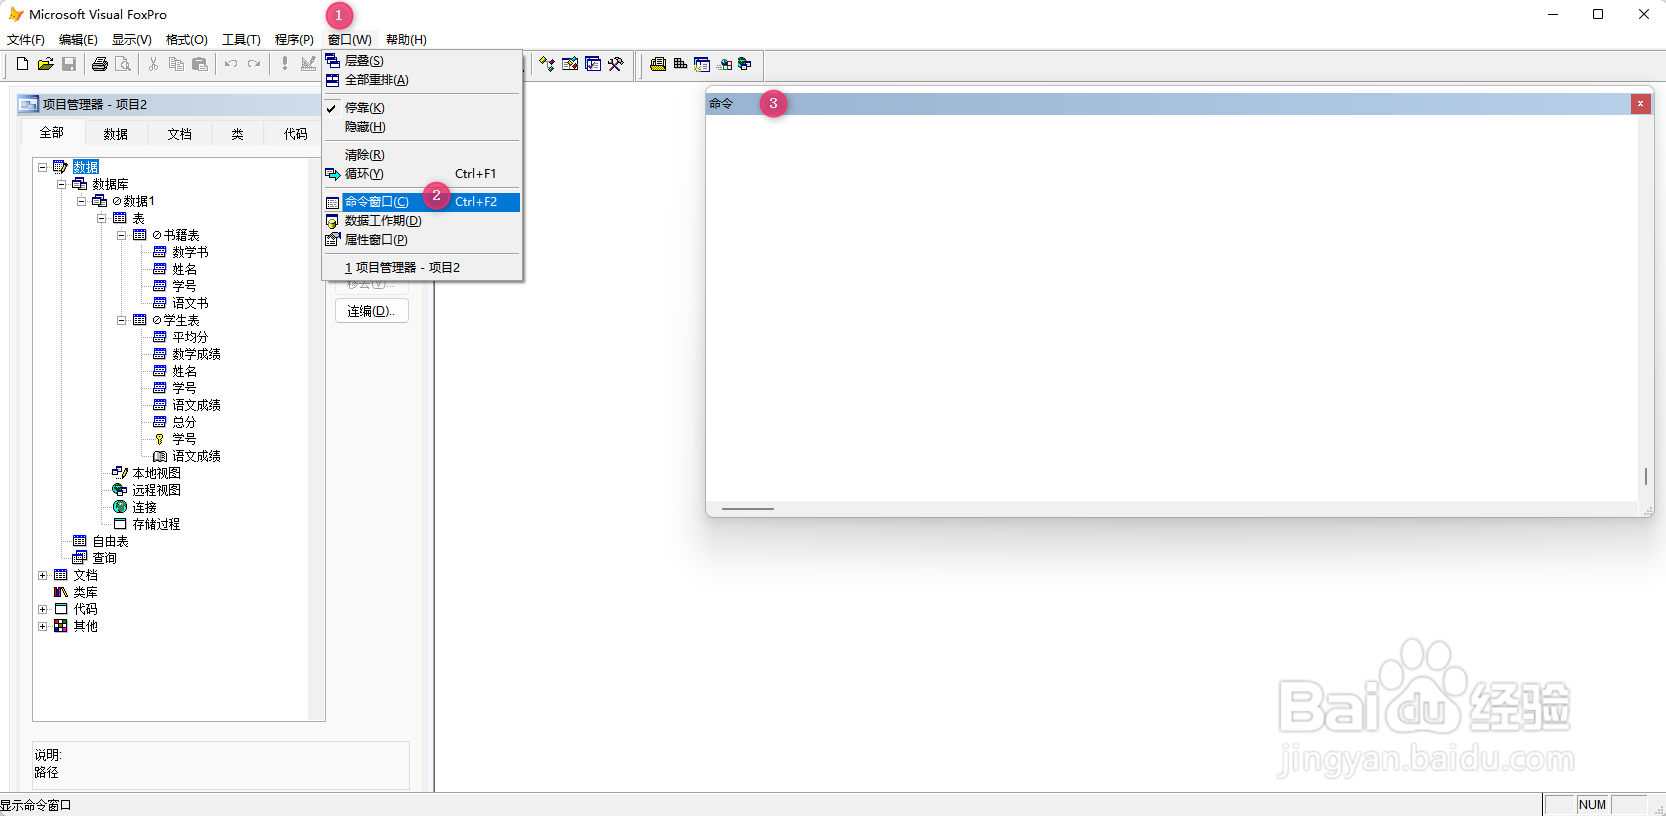Expand the 其他 tree node
This screenshot has height=816, width=1666.
[x=43, y=626]
